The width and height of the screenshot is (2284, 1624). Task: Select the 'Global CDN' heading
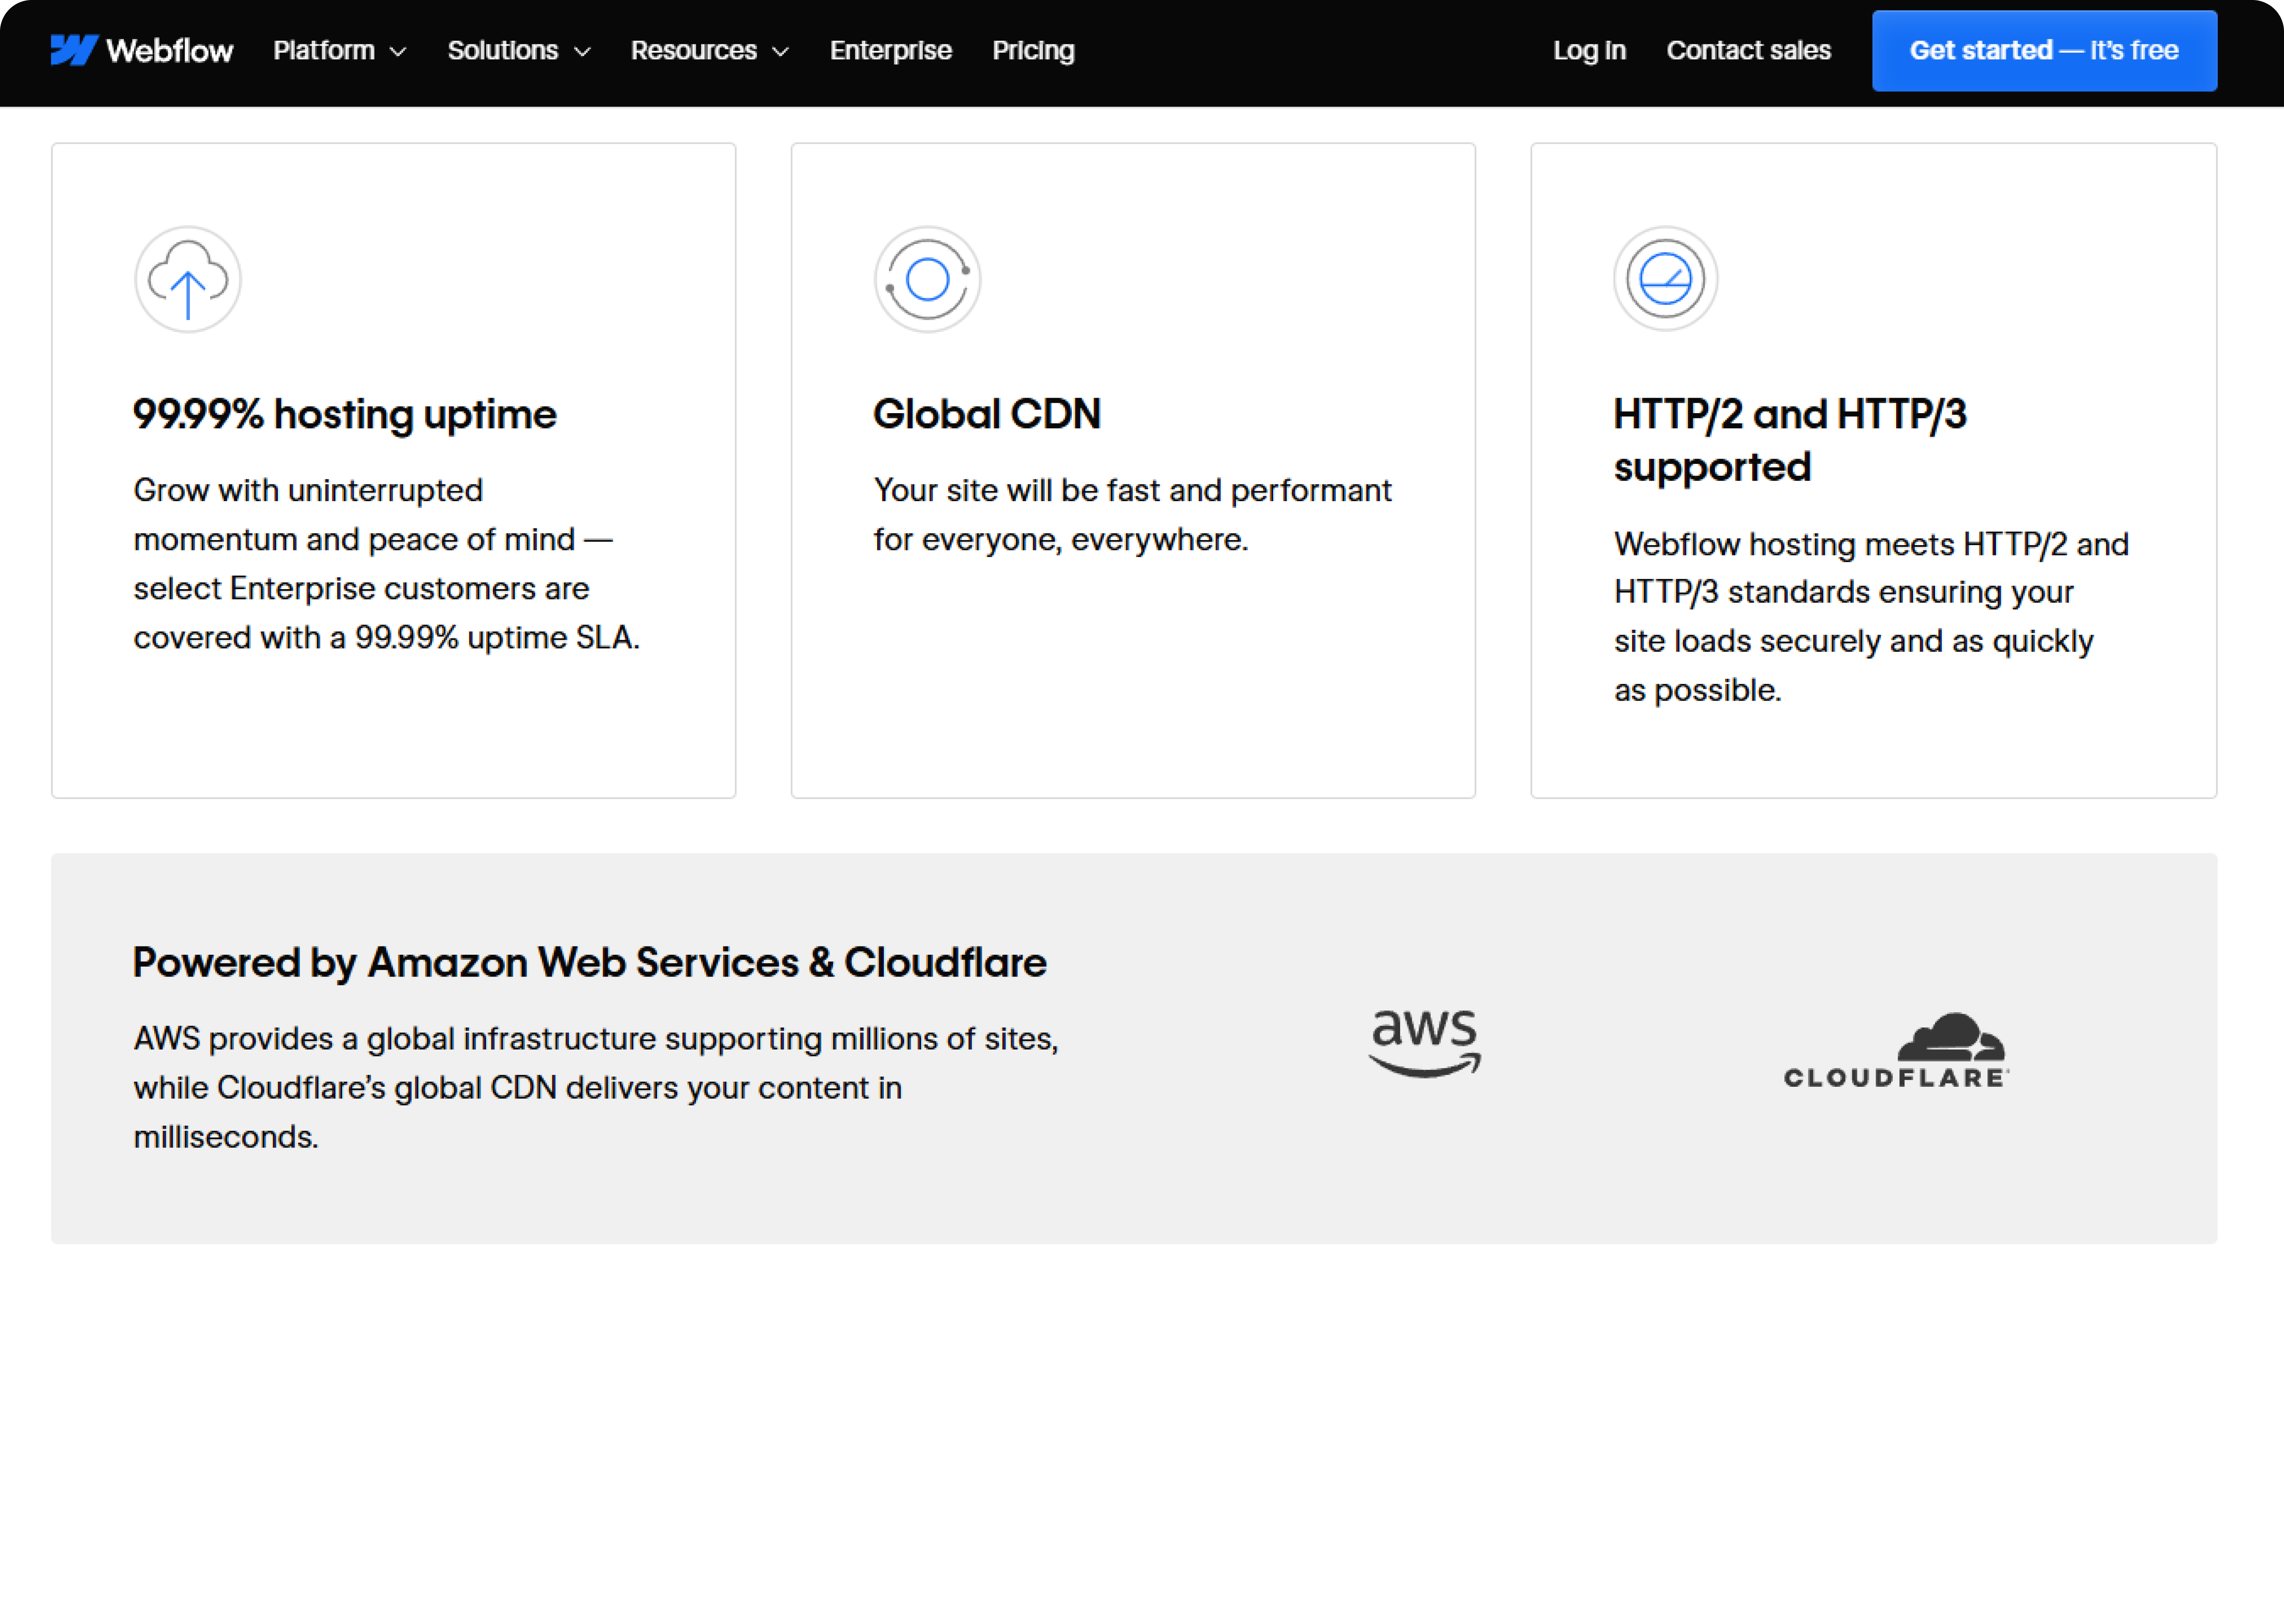click(x=987, y=414)
